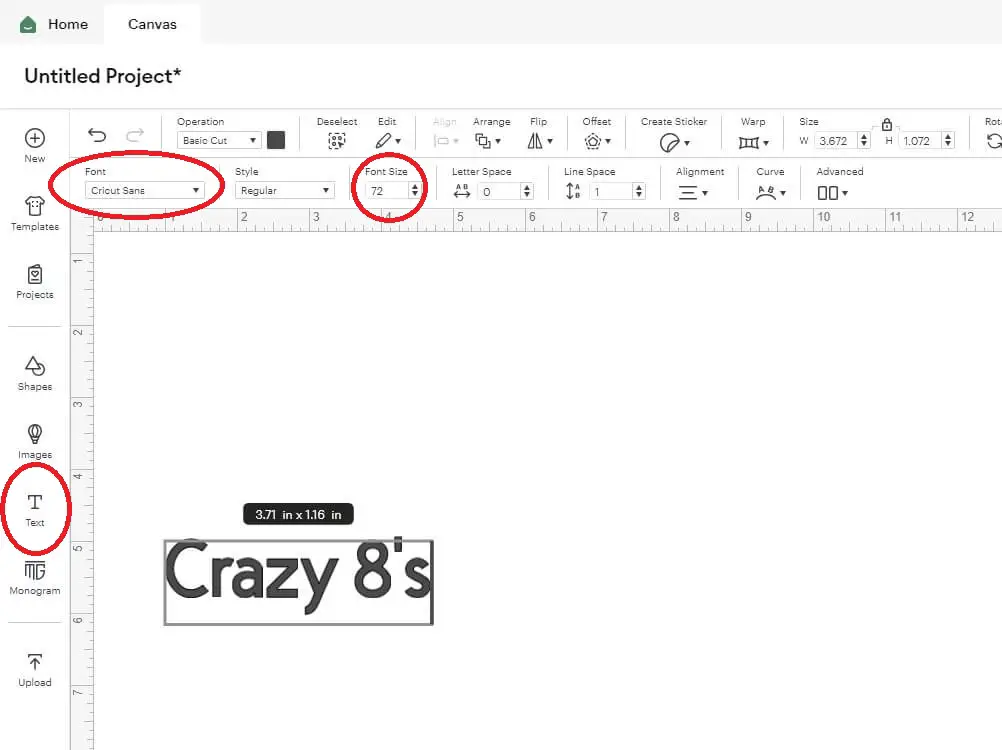Click the Untitled Project title
Screen dimensions: 1002x750
pos(103,76)
